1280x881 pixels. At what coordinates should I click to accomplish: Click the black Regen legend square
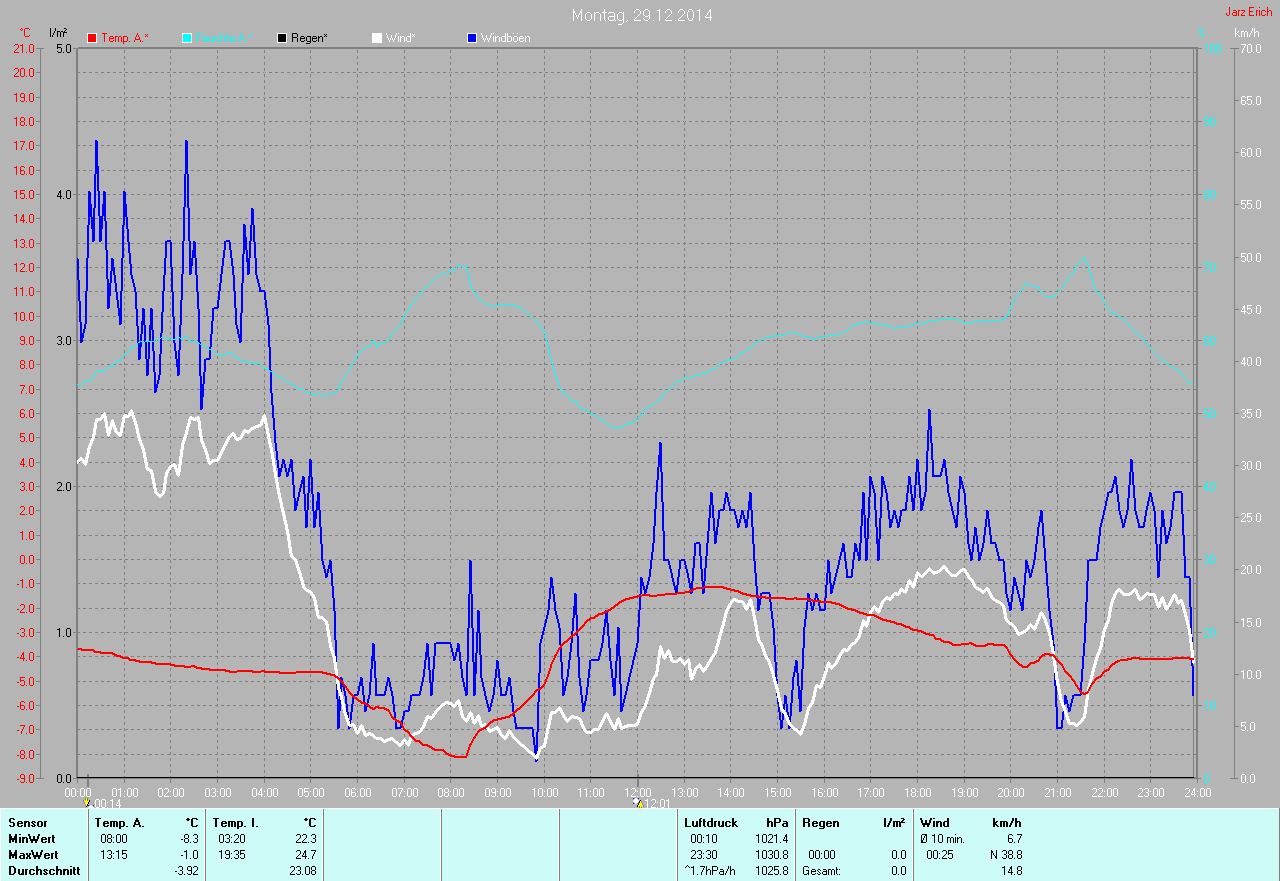click(x=282, y=38)
